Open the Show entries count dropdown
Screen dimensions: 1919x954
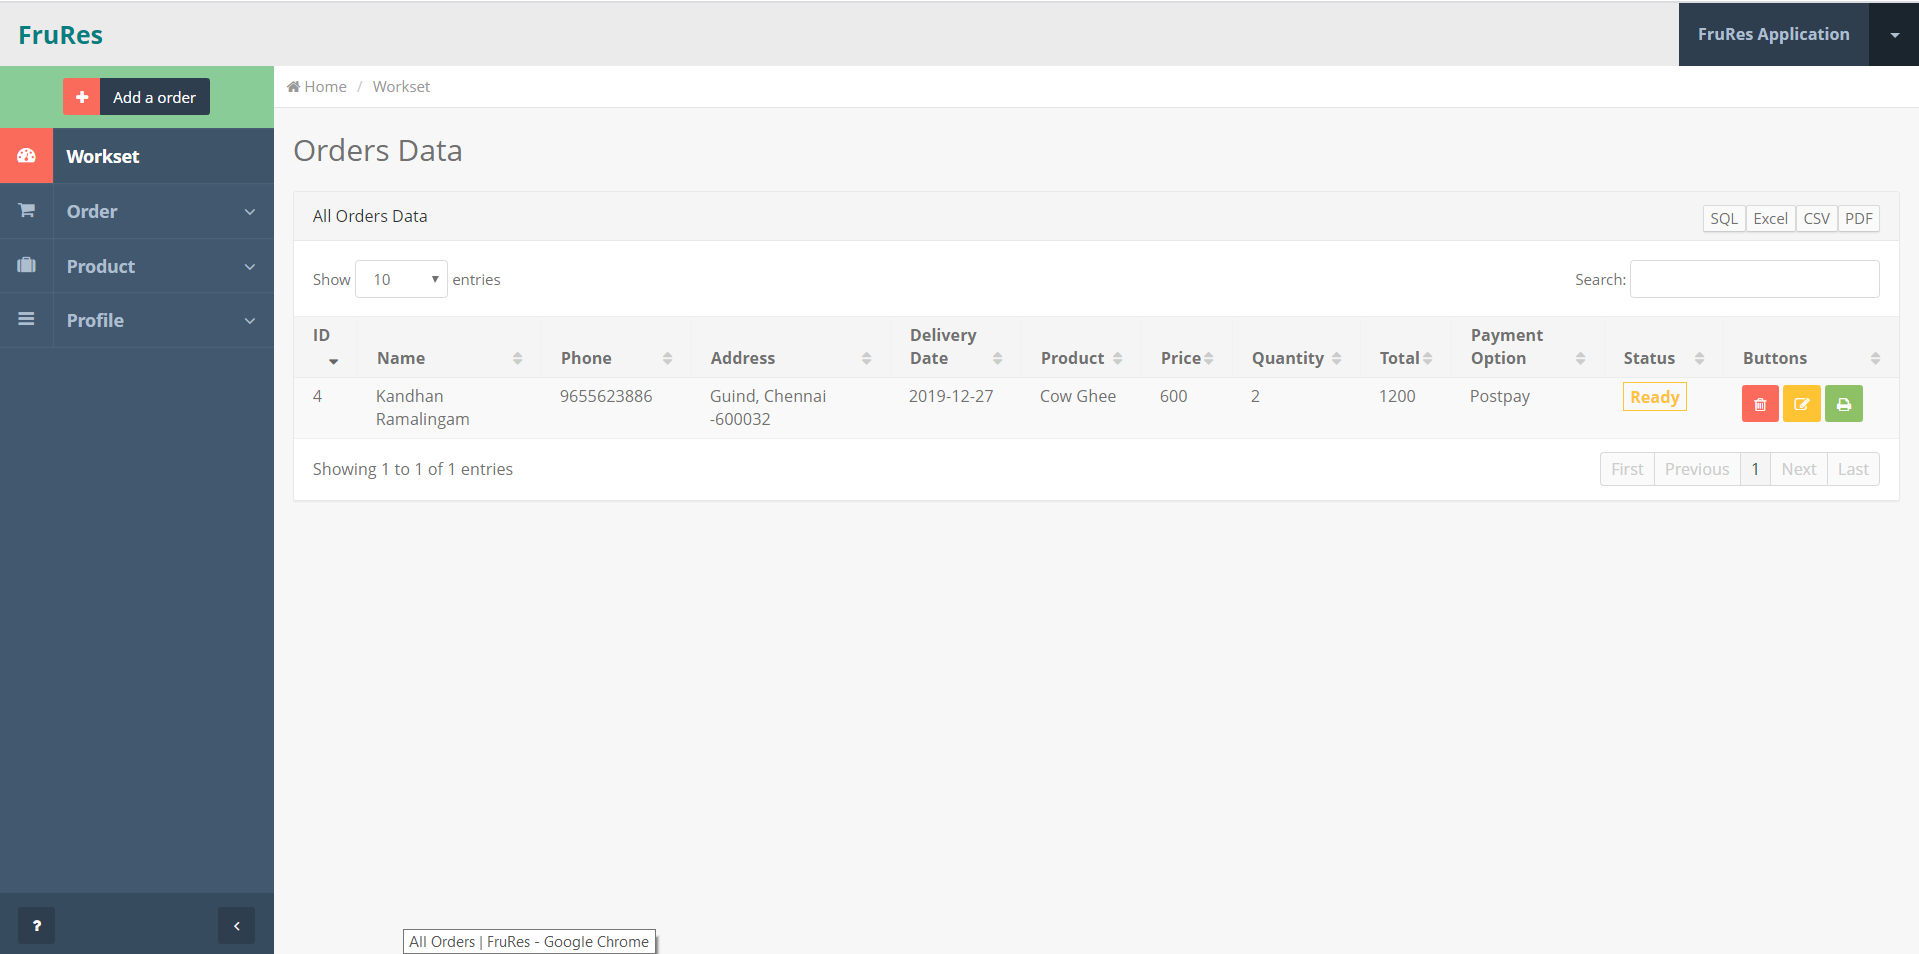click(401, 279)
